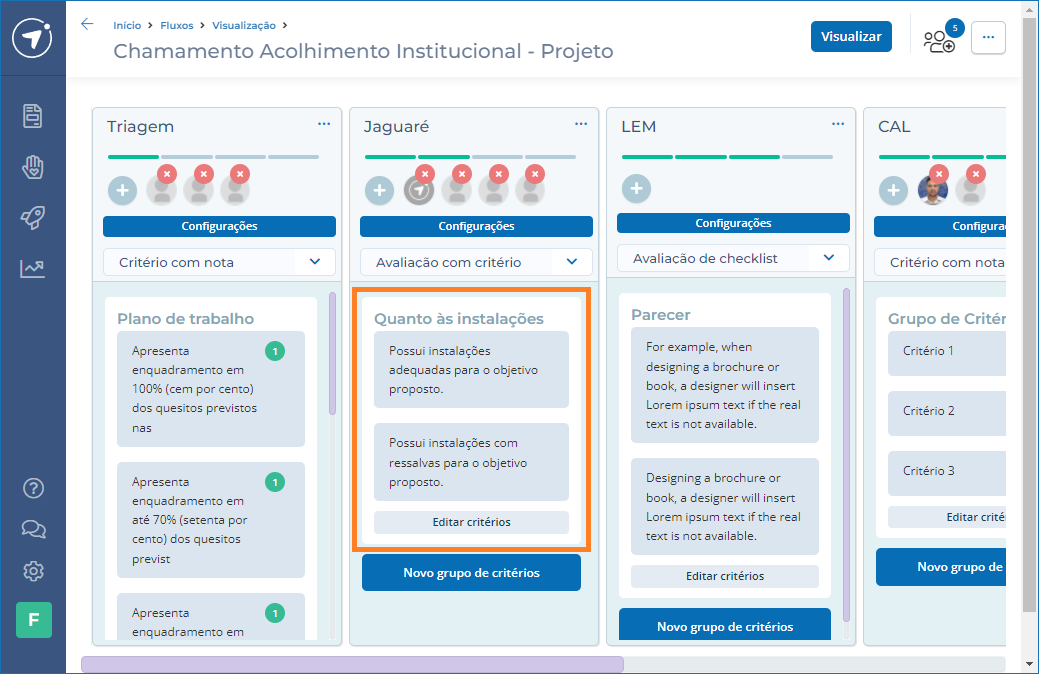Open the settings gear in sidebar
Image resolution: width=1039 pixels, height=674 pixels.
(33, 571)
